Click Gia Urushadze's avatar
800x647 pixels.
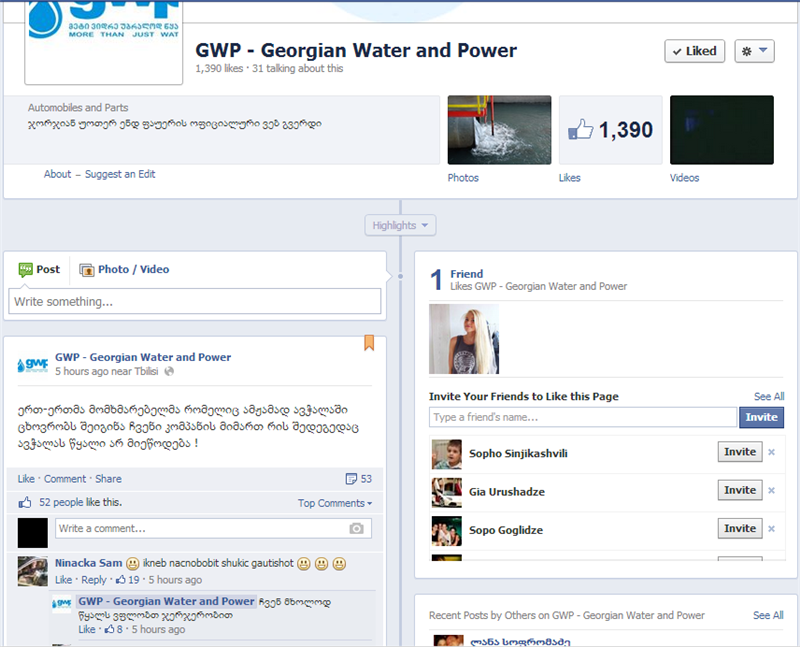pos(446,492)
